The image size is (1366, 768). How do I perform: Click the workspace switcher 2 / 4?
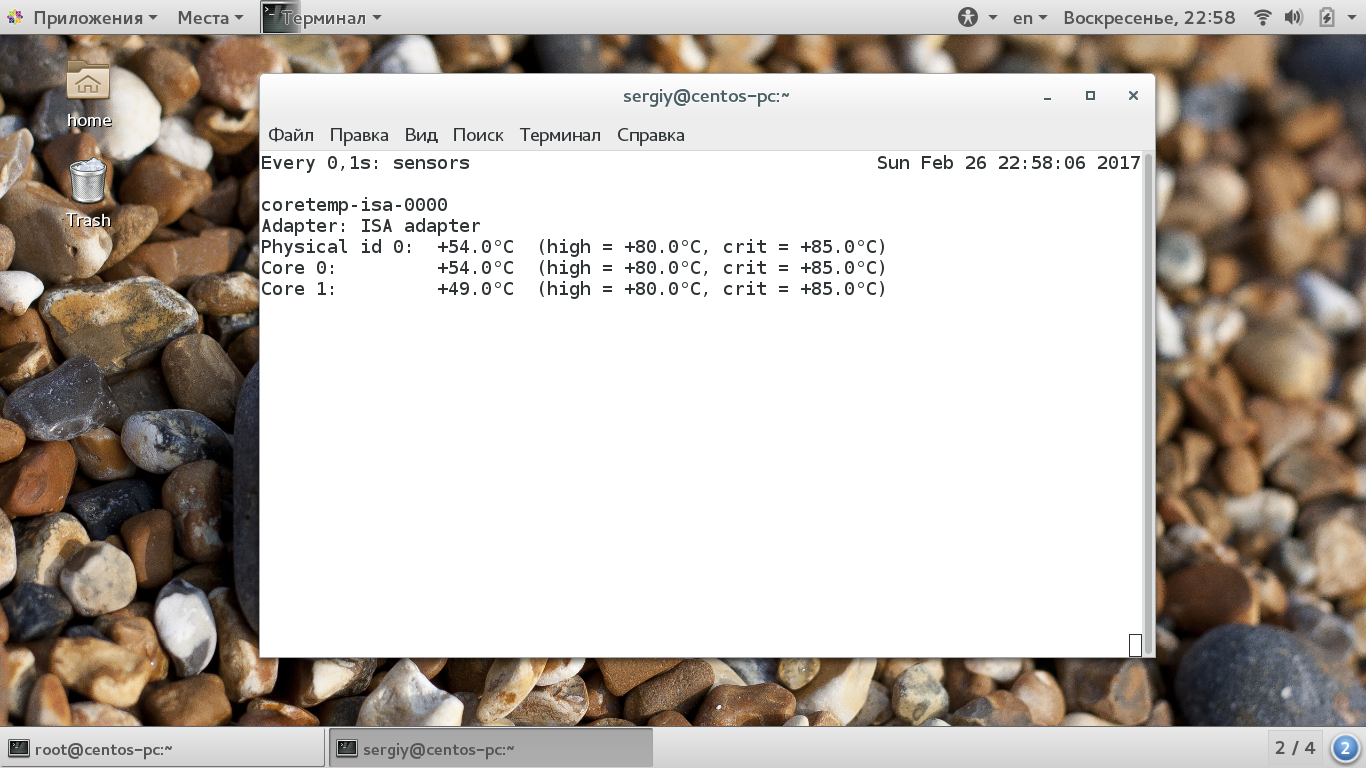click(1295, 748)
